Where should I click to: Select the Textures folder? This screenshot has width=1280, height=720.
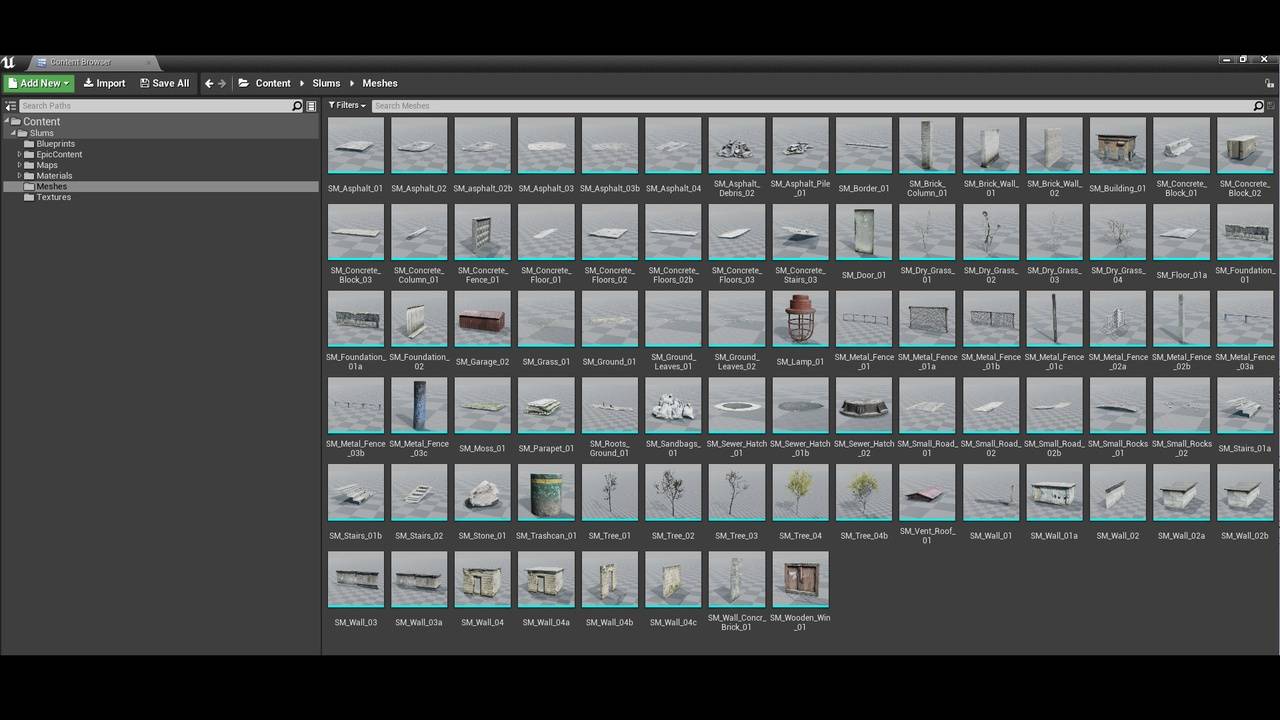click(x=53, y=197)
